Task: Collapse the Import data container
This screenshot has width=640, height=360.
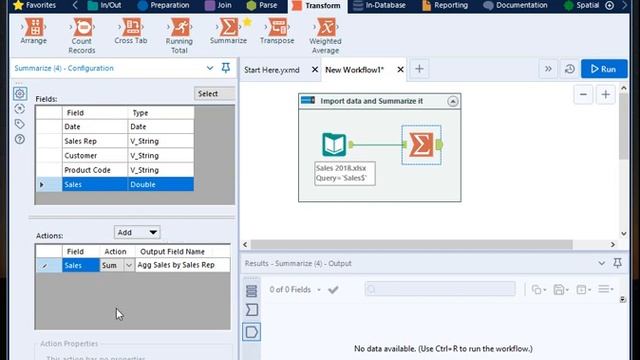Action: coord(453,101)
